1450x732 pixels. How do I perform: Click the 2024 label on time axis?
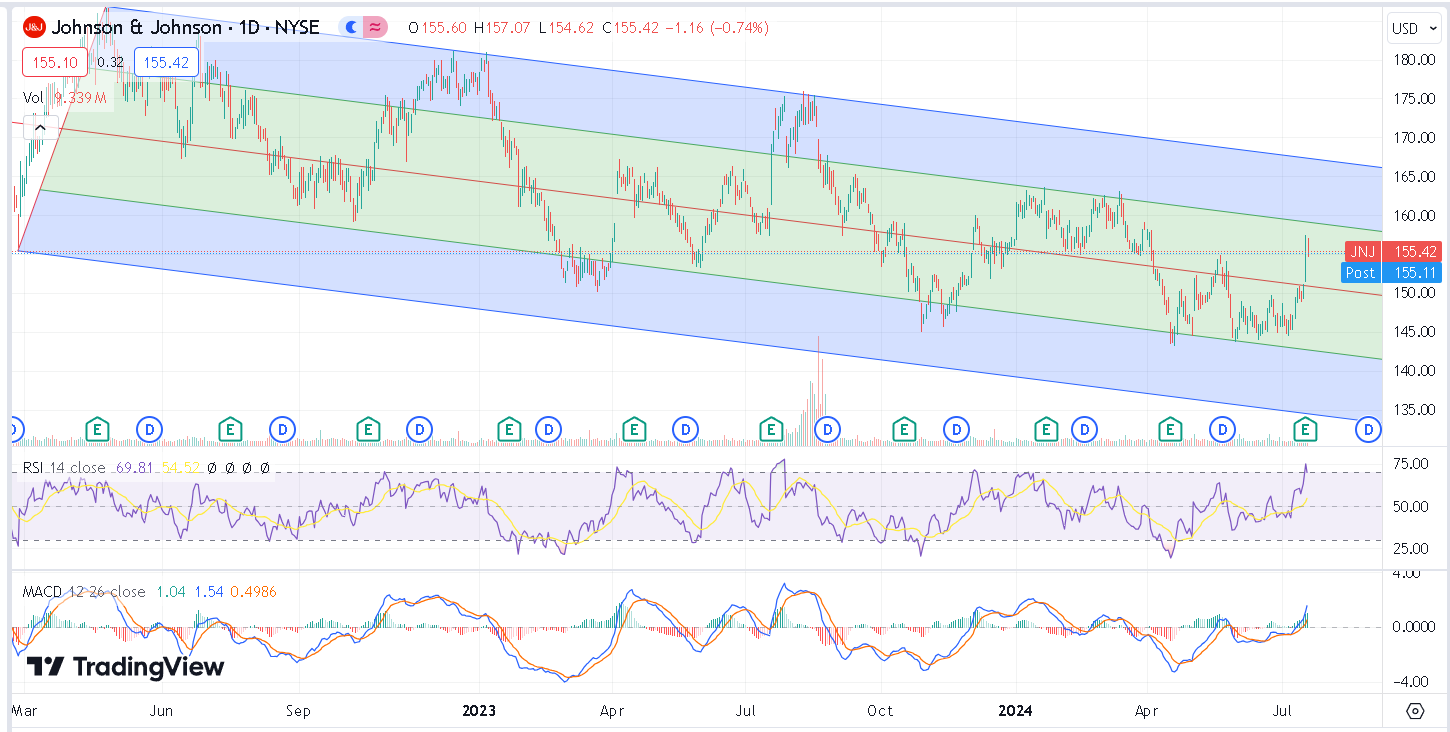tap(1016, 711)
